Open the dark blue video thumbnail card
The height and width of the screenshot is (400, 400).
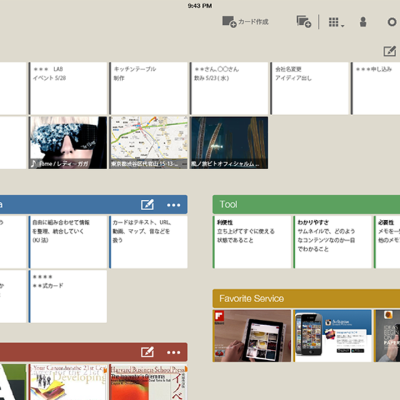(229, 143)
